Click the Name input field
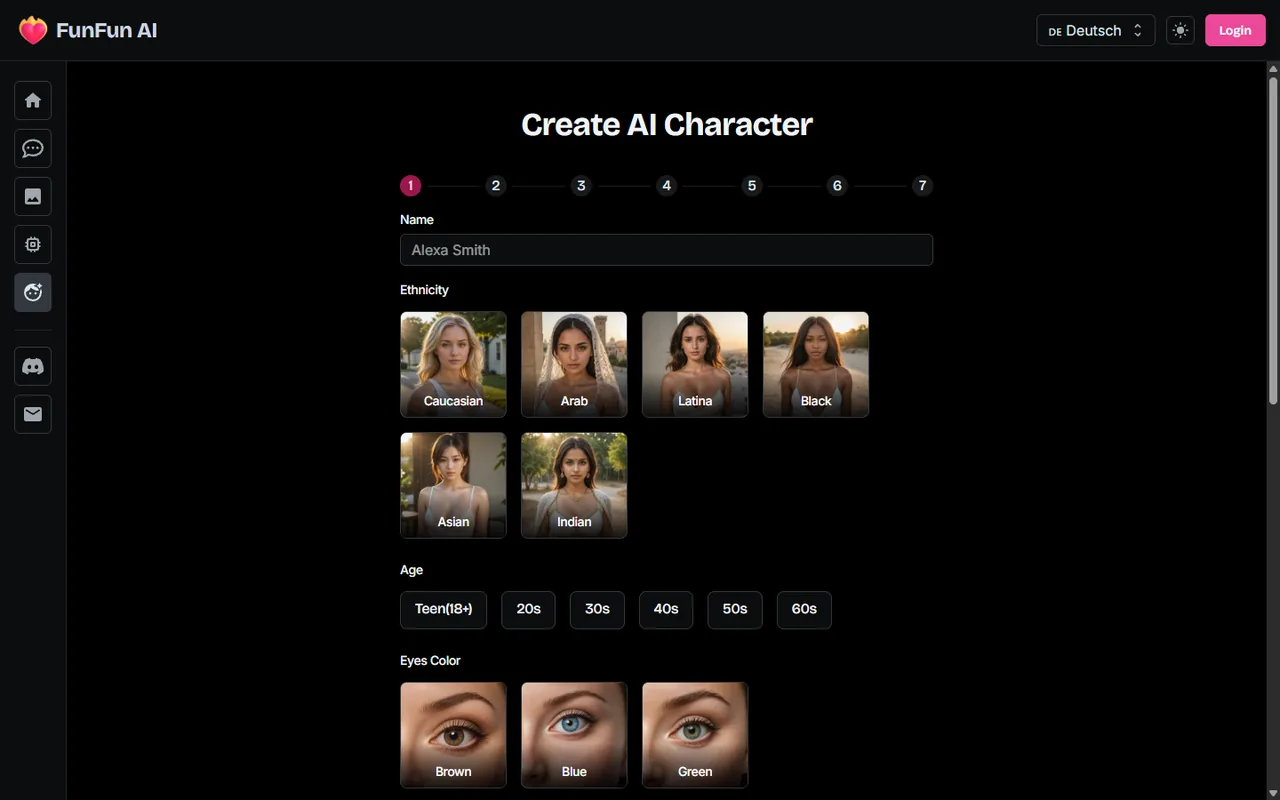The image size is (1280, 800). tap(666, 250)
